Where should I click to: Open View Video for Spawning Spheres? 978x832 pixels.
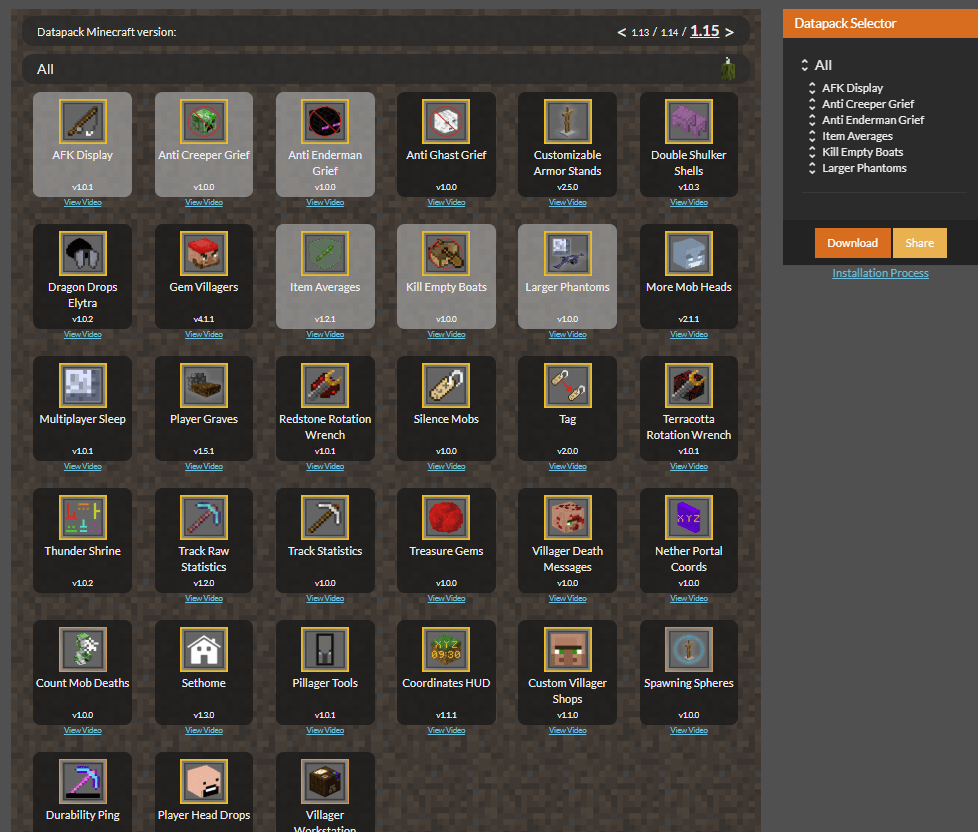(689, 730)
